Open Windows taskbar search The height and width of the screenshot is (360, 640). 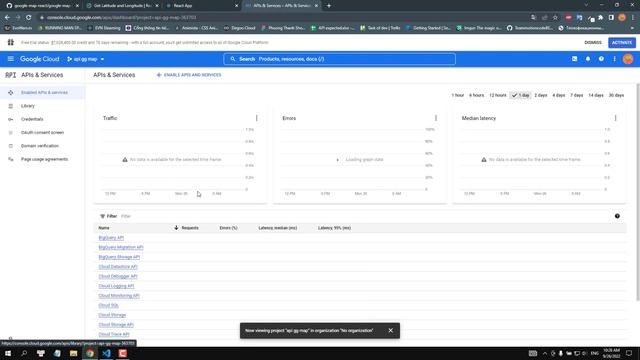[x=24, y=353]
